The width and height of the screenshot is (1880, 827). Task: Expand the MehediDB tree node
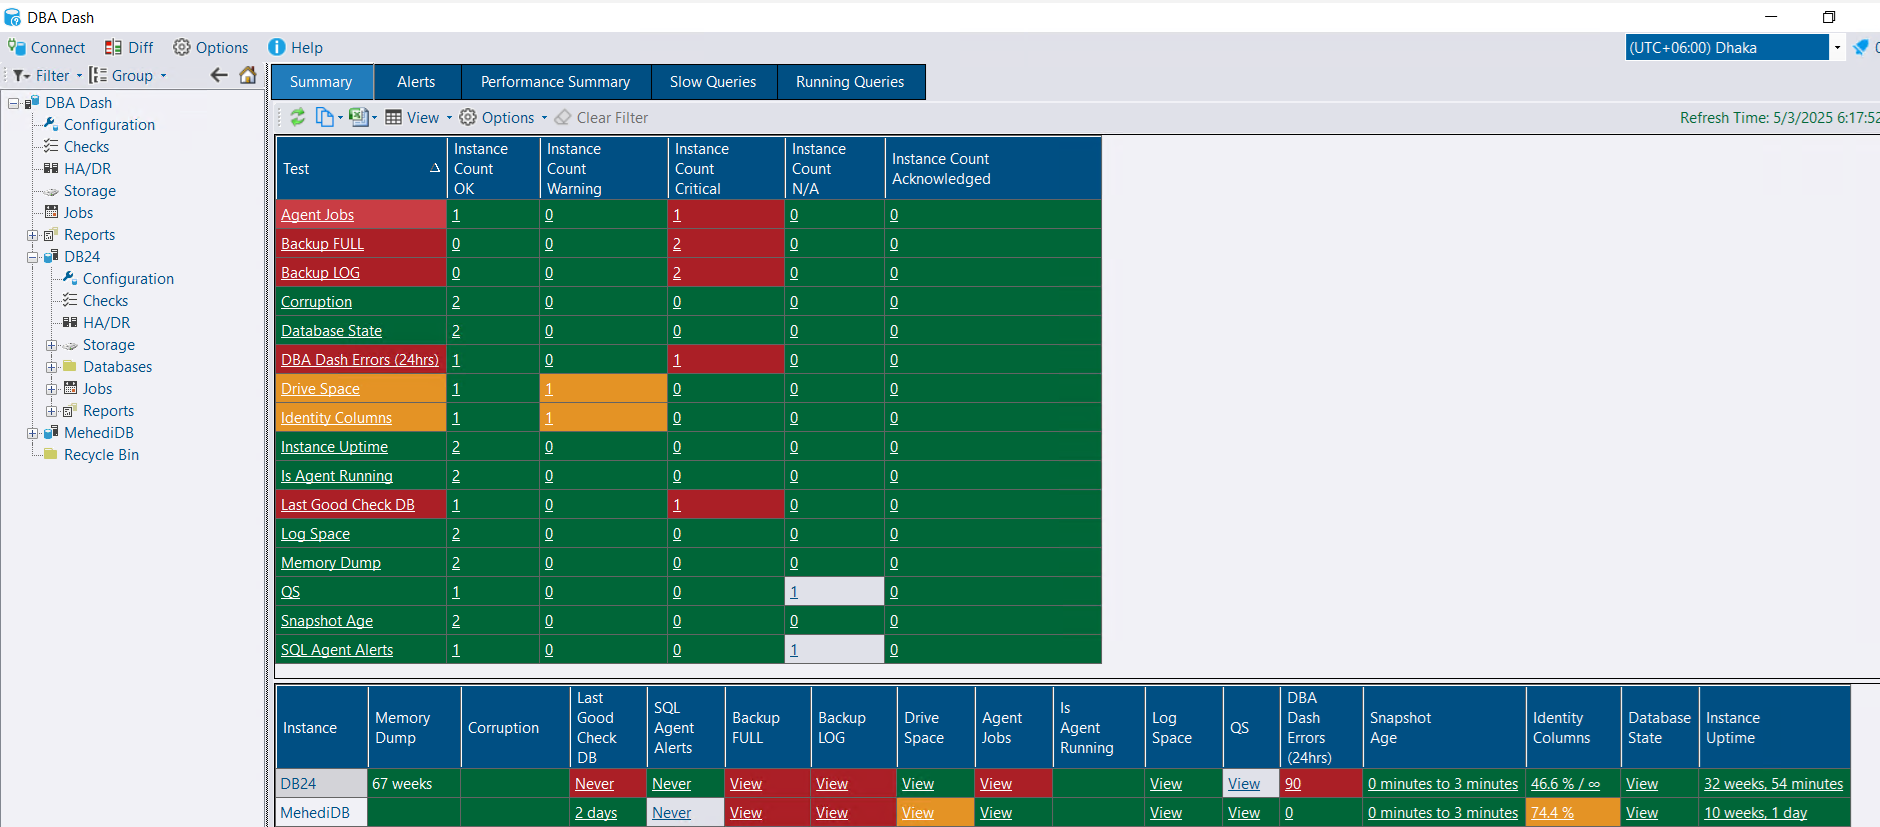(x=32, y=433)
